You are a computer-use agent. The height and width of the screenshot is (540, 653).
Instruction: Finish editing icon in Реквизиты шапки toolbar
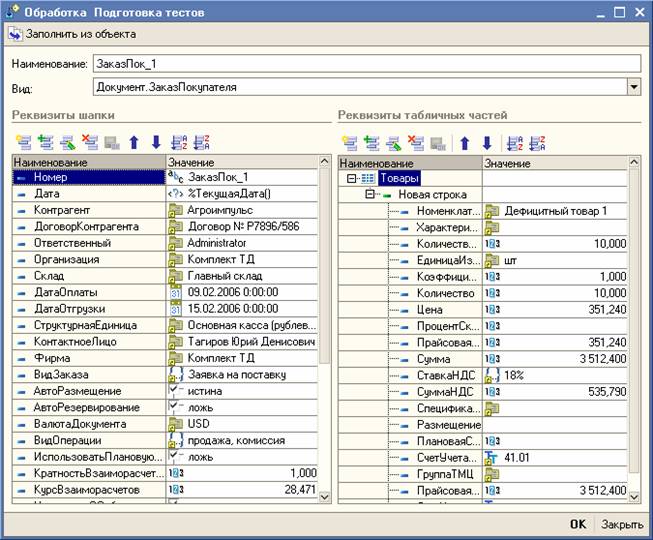[112, 142]
